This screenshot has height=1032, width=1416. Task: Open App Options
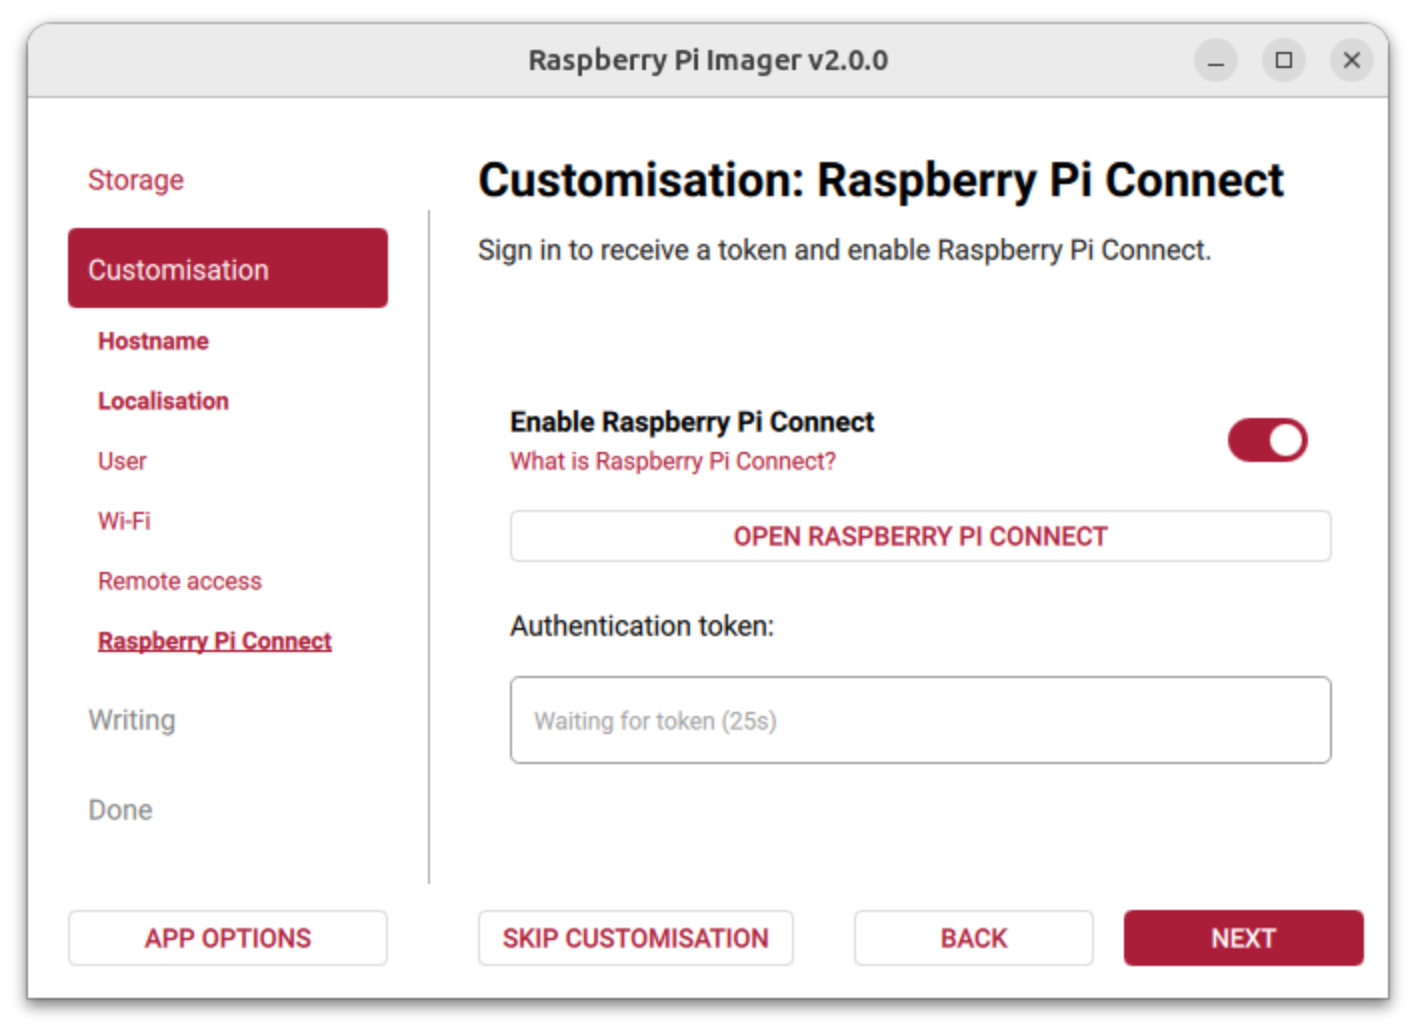click(228, 938)
